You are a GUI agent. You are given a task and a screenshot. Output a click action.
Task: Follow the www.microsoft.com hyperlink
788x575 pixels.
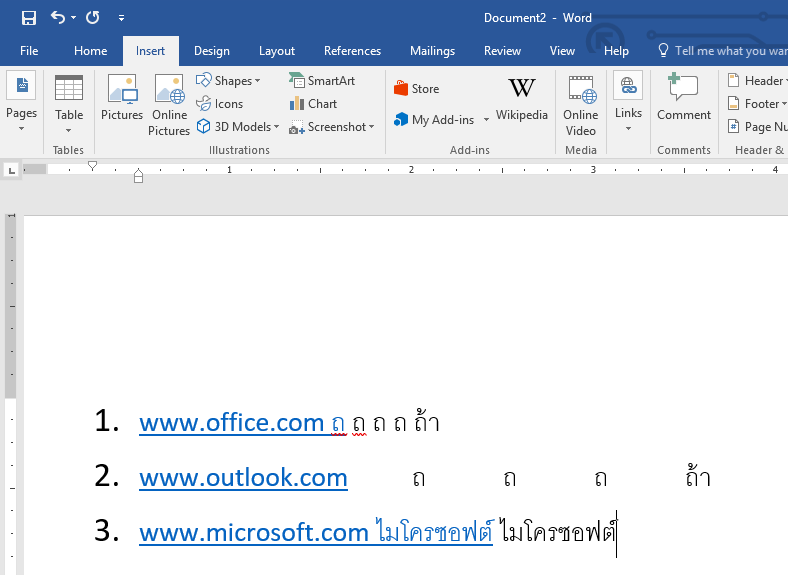[254, 532]
